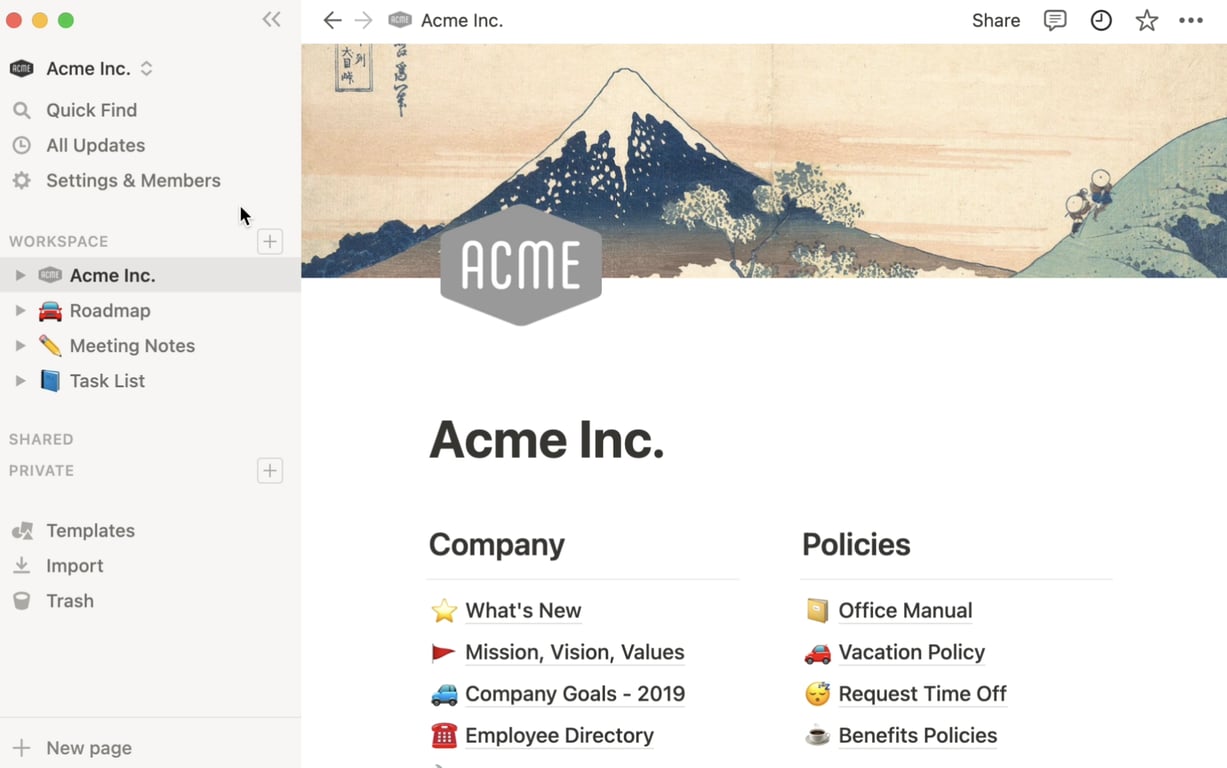Viewport: 1227px width, 768px height.
Task: Open the Acme Inc. workspace switcher
Action: tap(88, 69)
